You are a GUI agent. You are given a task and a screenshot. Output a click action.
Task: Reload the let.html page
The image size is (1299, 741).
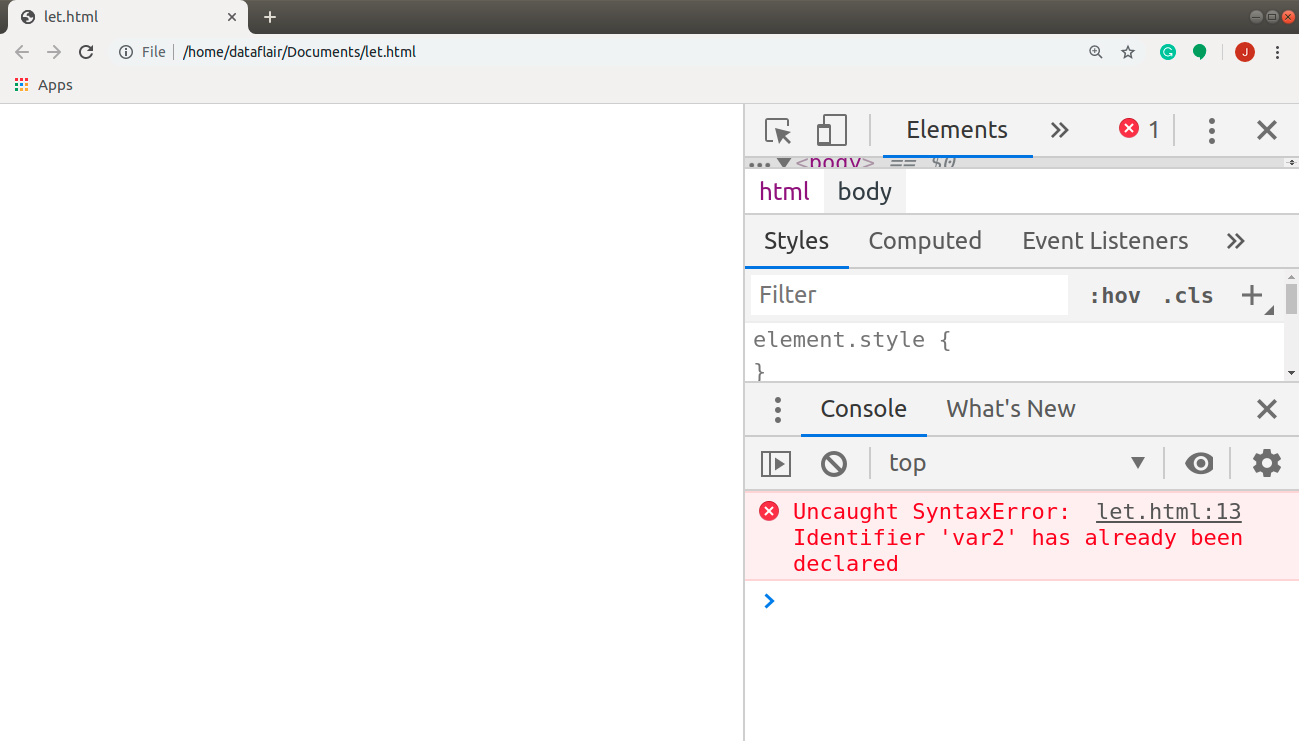coord(86,51)
